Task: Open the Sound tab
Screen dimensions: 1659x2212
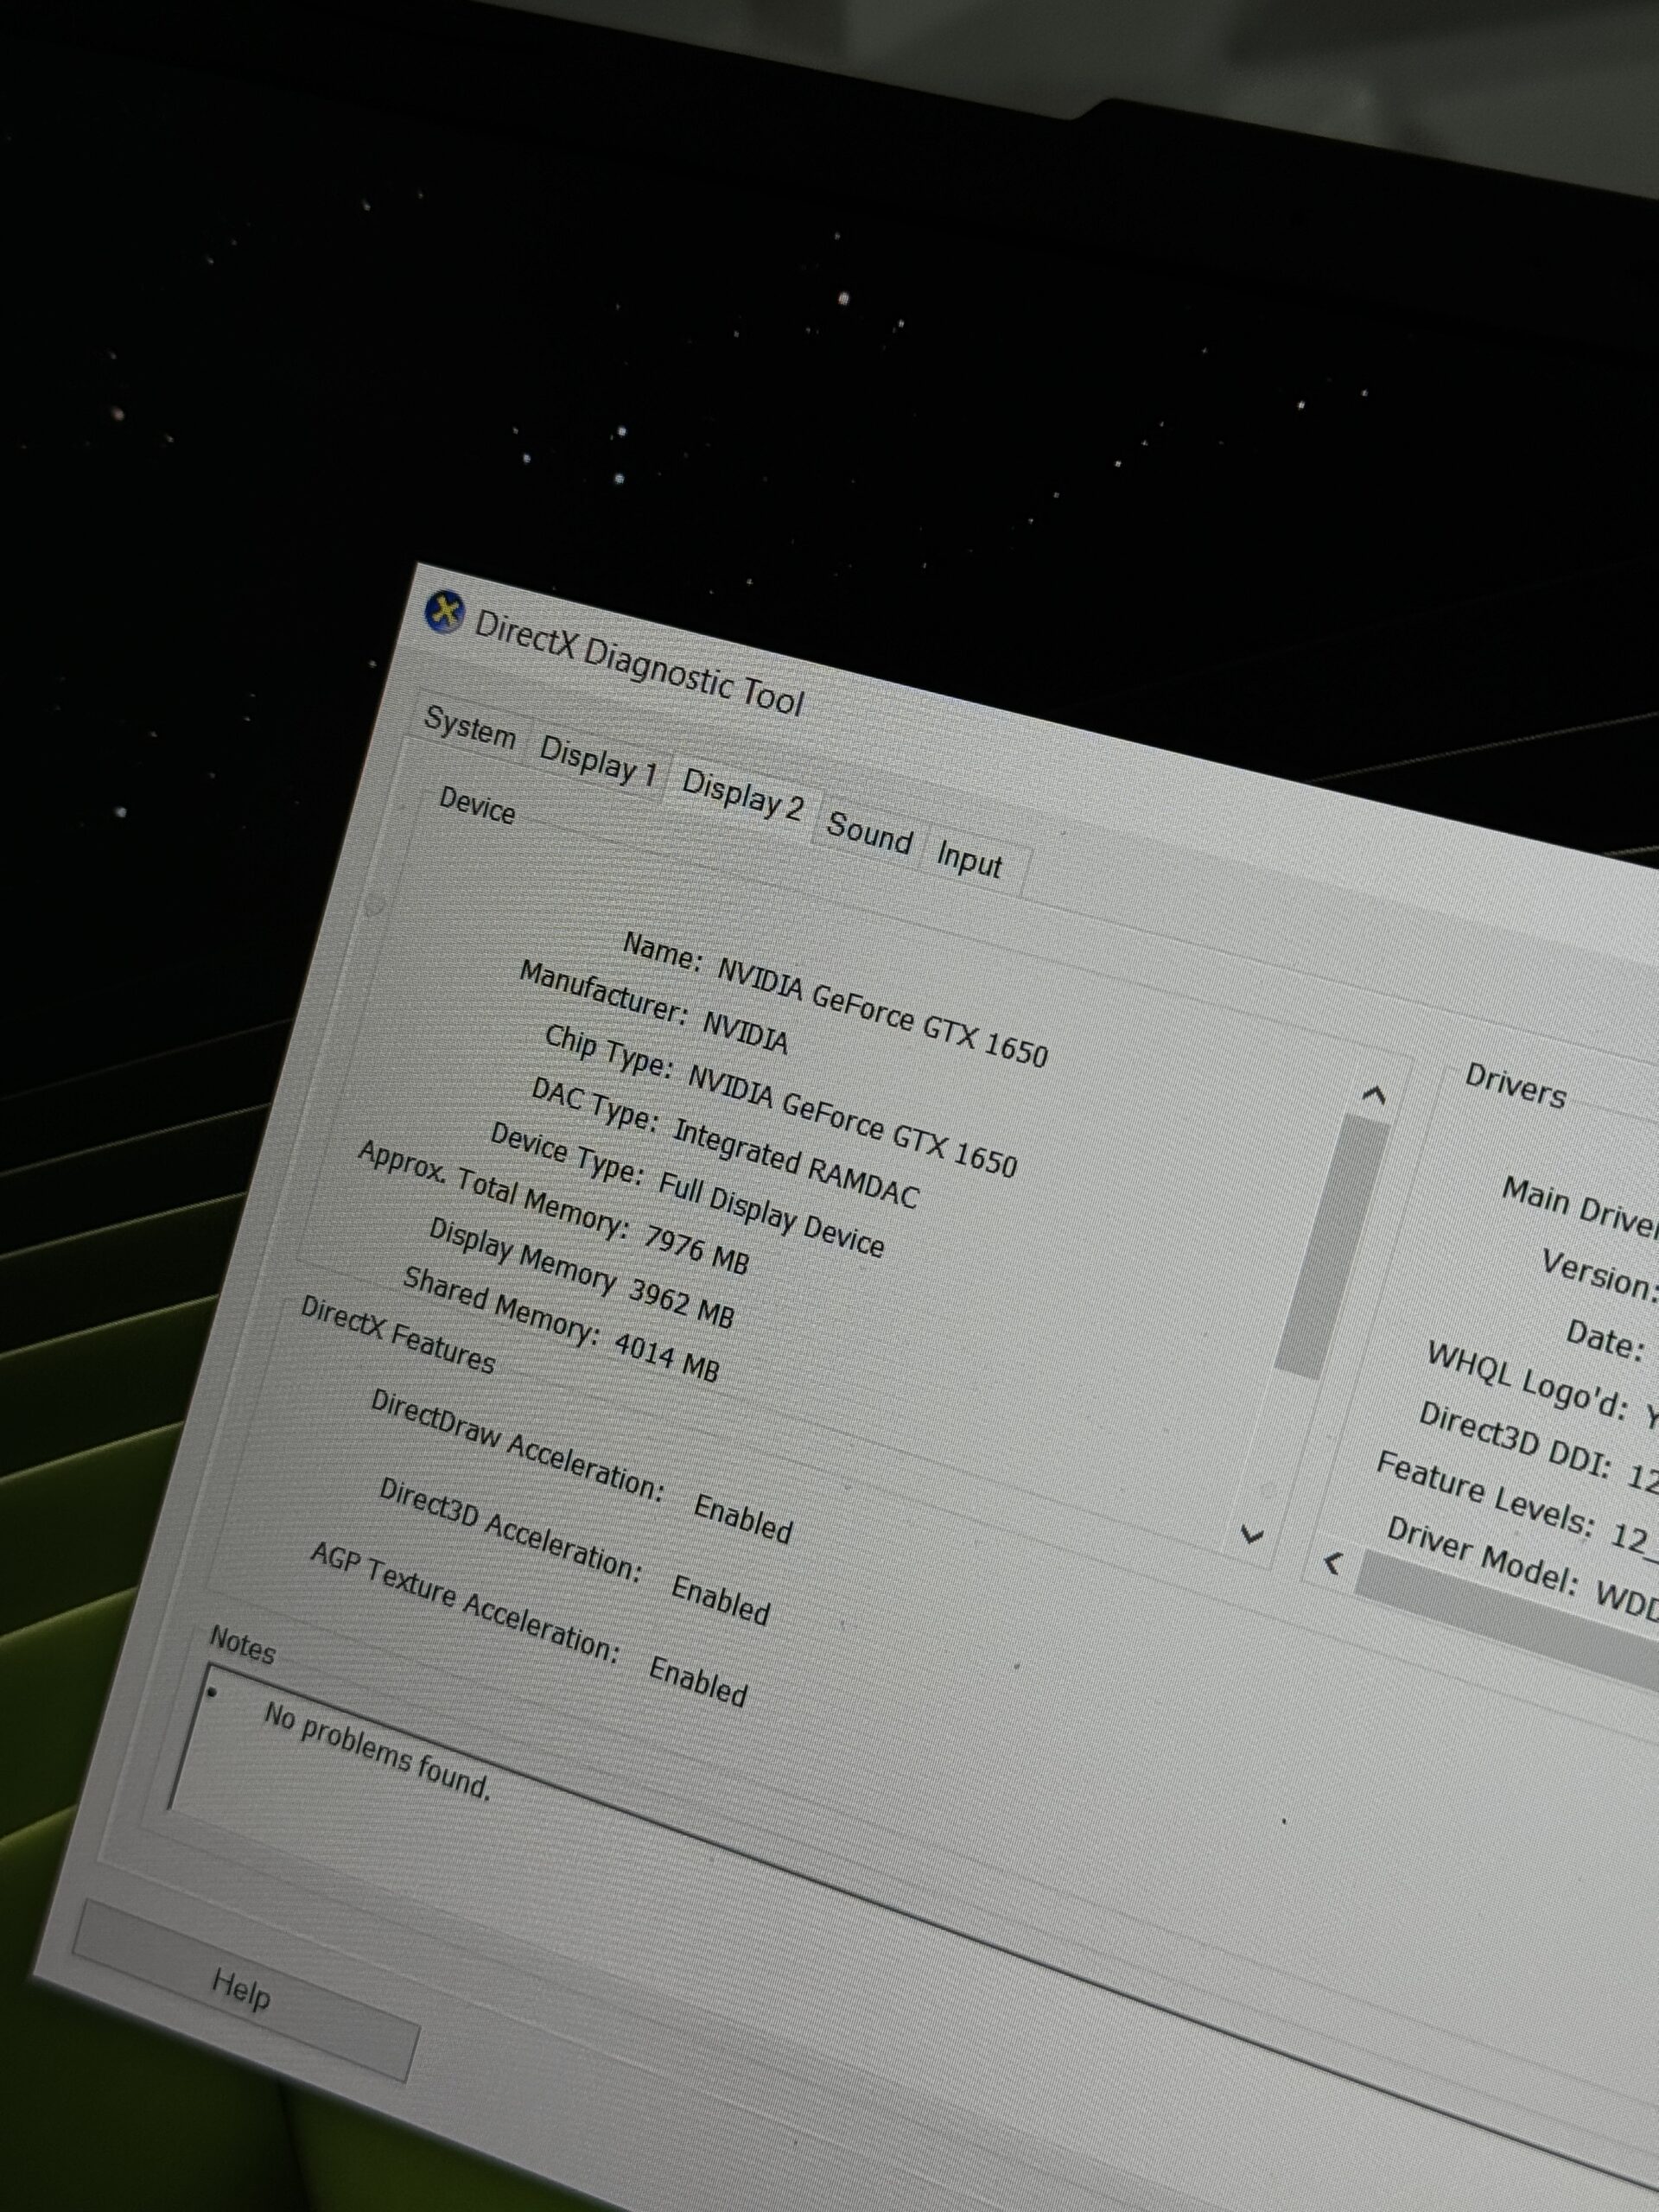Action: (x=869, y=834)
